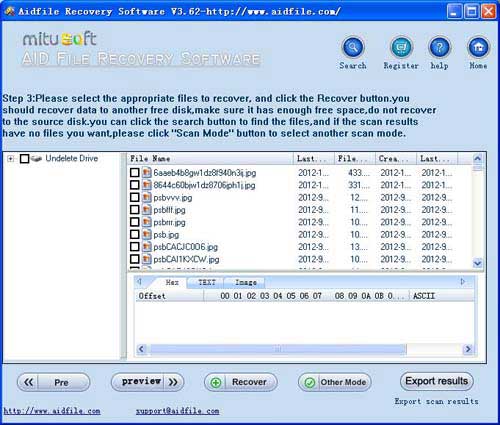Viewport: 500px width, 425px height.
Task: Click file icon of psb.jpg
Action: (x=146, y=234)
